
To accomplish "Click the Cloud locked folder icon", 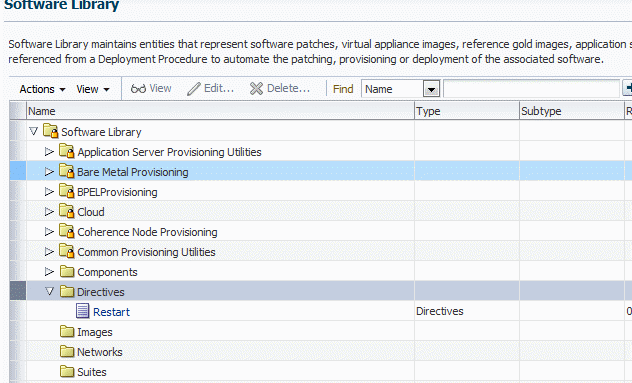I will (67, 211).
